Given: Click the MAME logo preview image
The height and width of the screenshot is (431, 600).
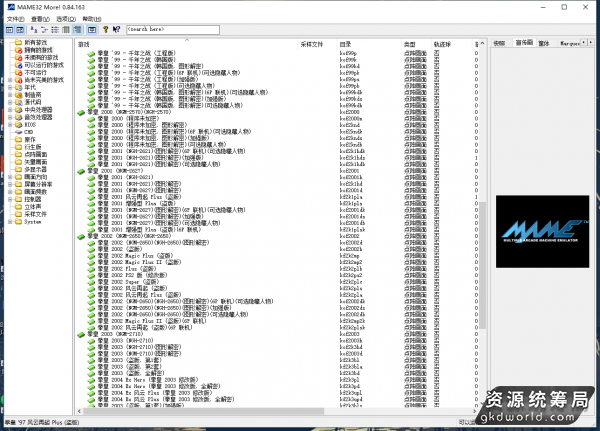Looking at the screenshot, I should pyautogui.click(x=542, y=231).
